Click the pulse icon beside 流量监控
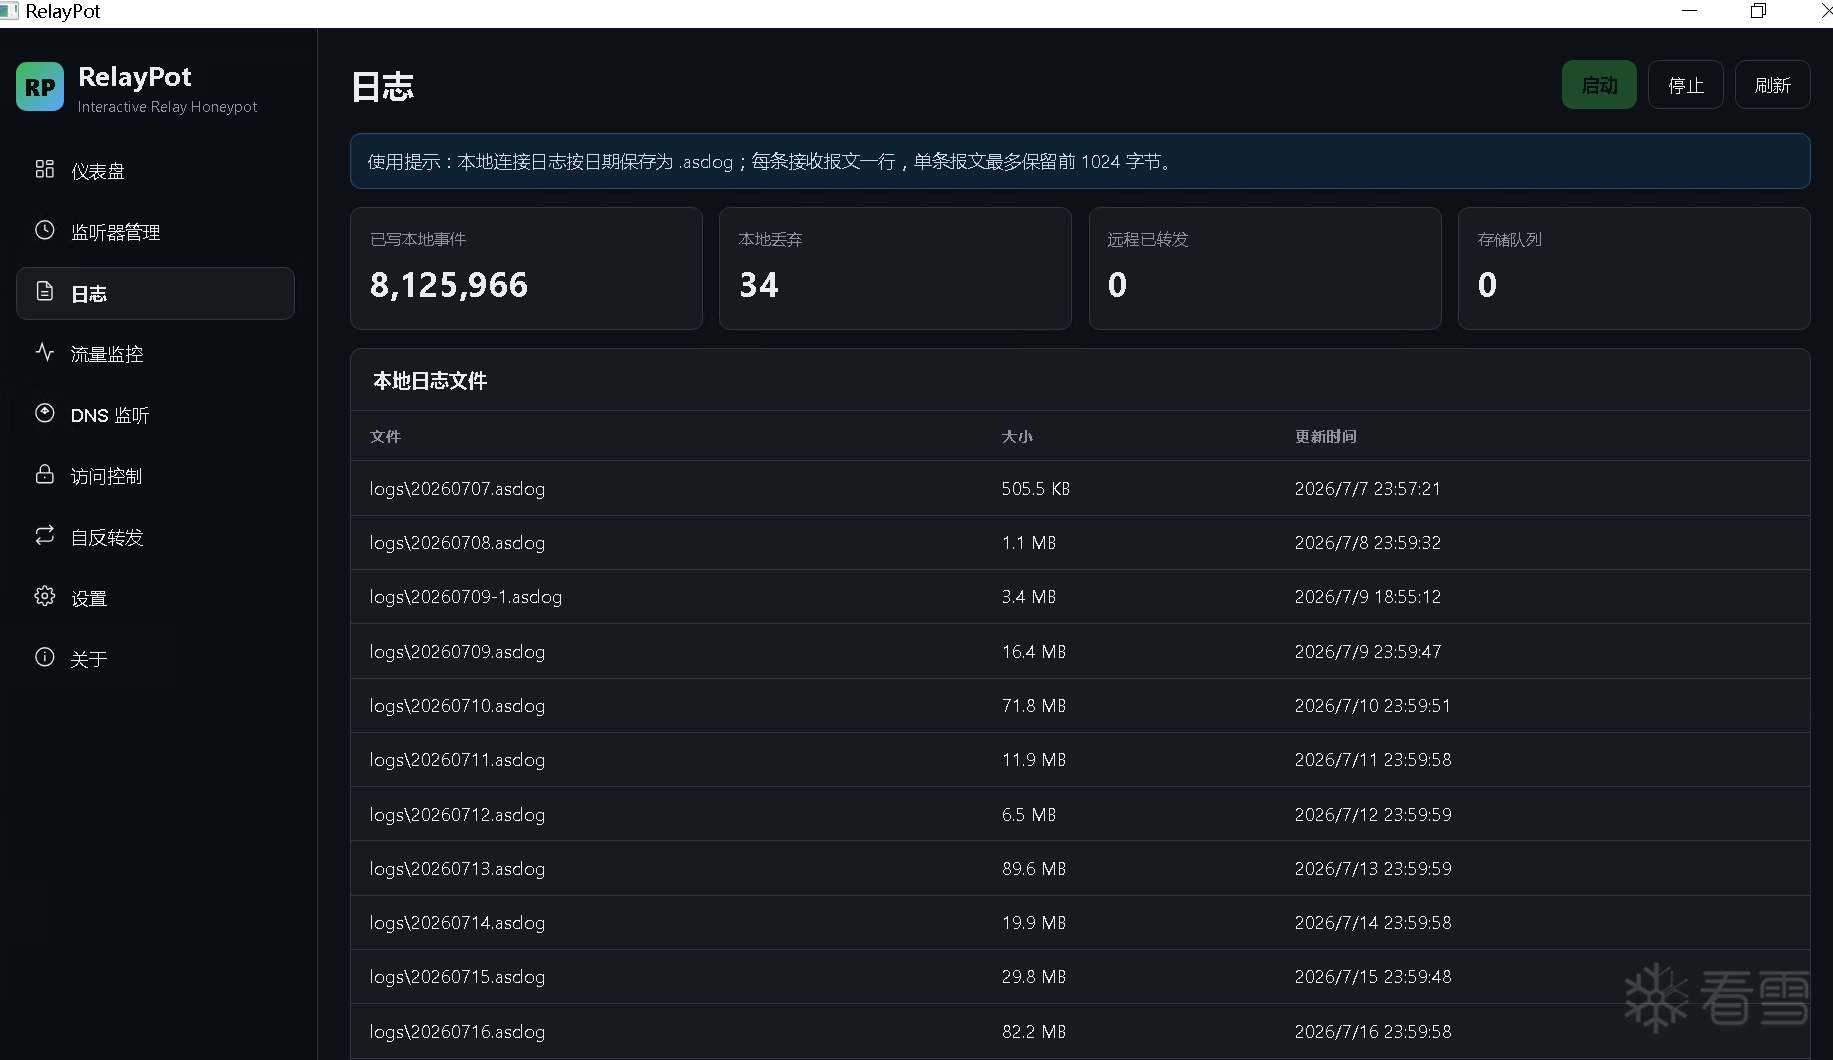The width and height of the screenshot is (1833, 1060). 44,352
